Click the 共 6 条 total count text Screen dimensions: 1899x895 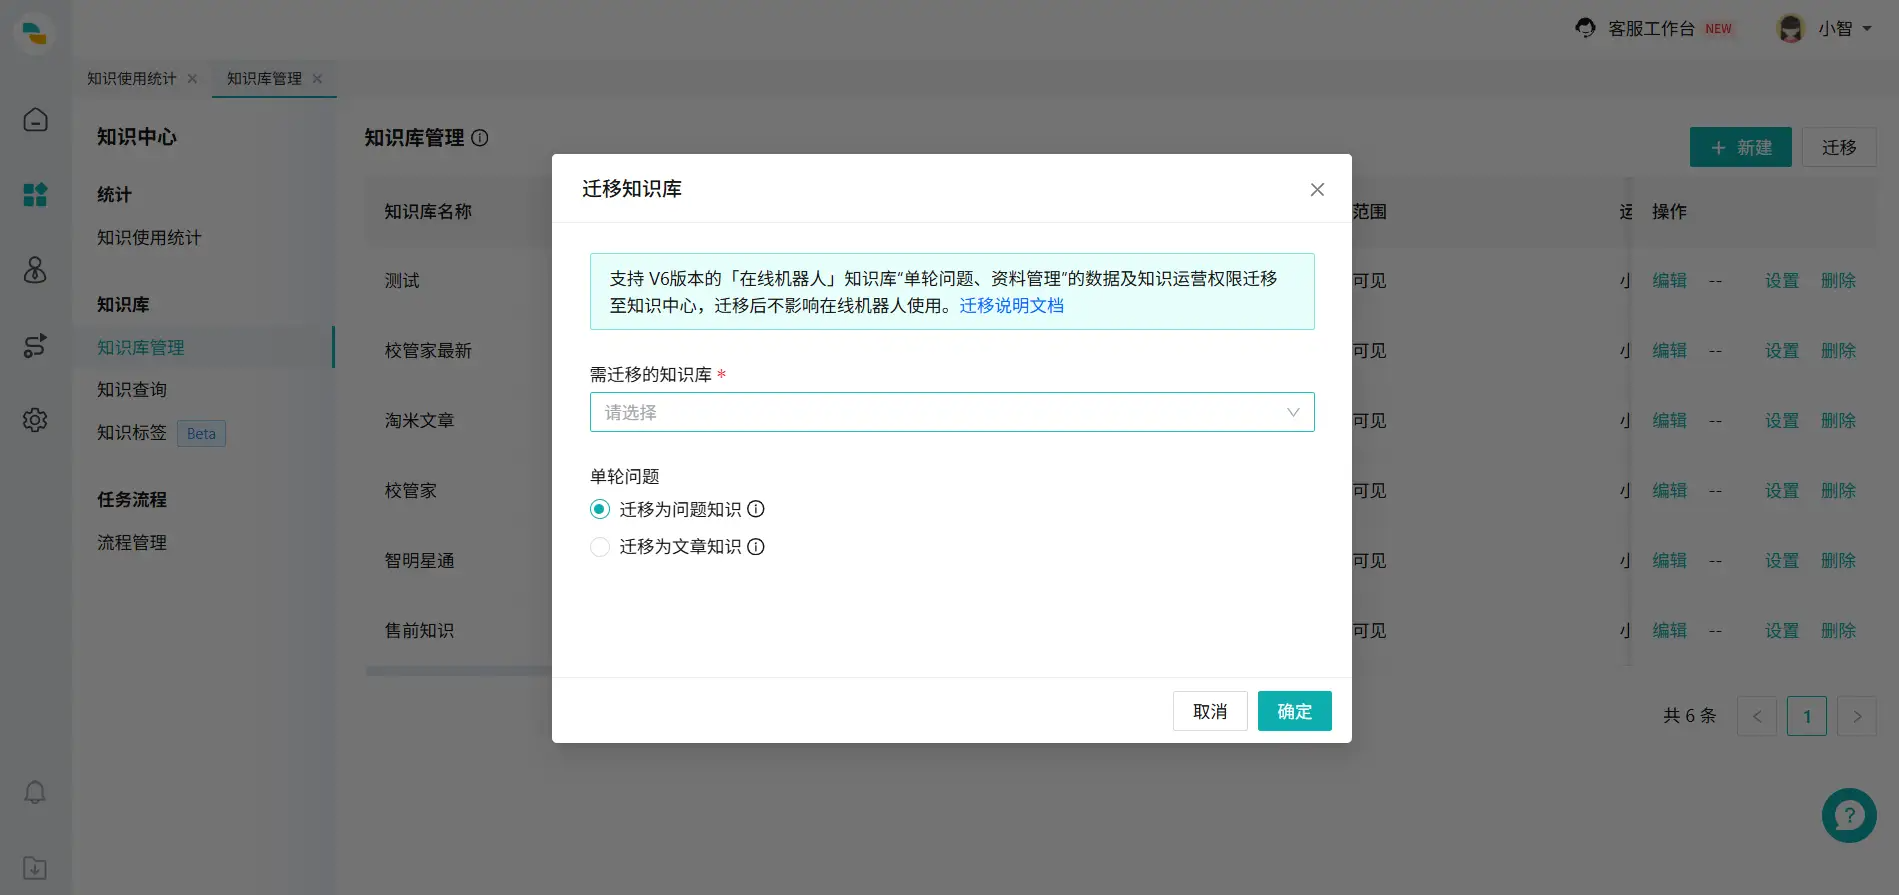(1689, 716)
